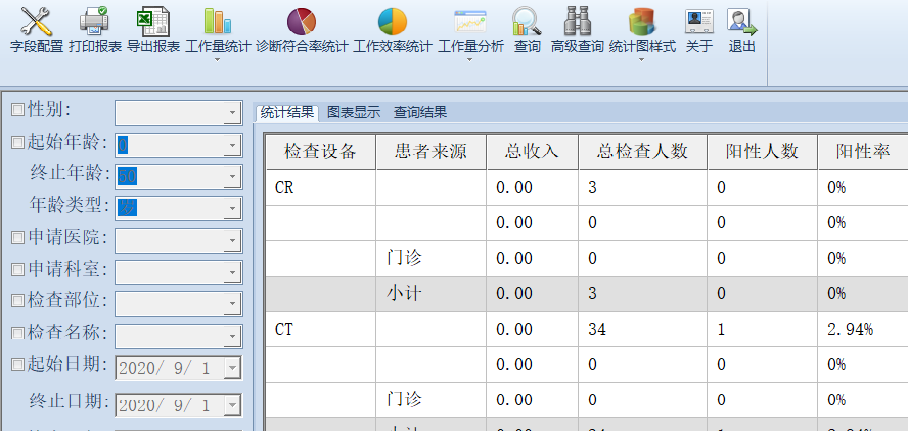Open 统计图样式 3D chart icon
909x432 pixels.
coord(642,21)
